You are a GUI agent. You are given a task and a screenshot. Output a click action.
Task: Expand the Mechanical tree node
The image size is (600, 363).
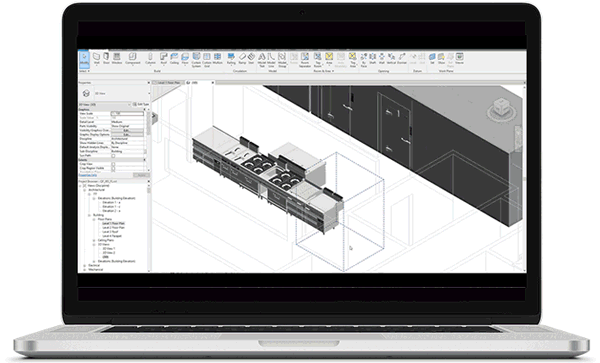pos(85,270)
